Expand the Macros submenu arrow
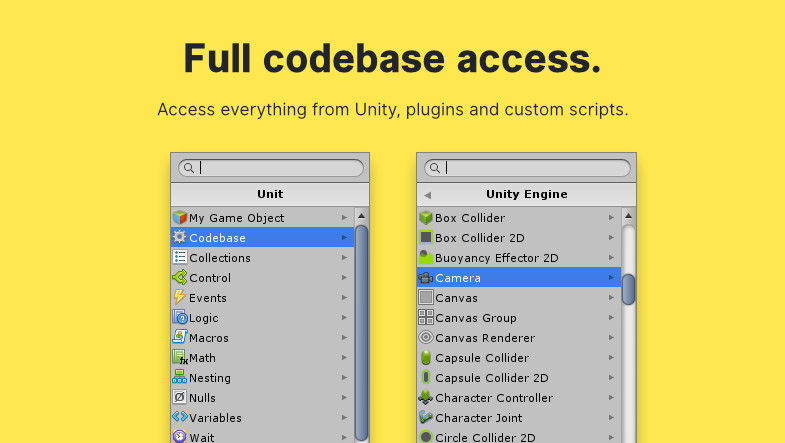Screen dimensions: 785x443 click(x=344, y=338)
